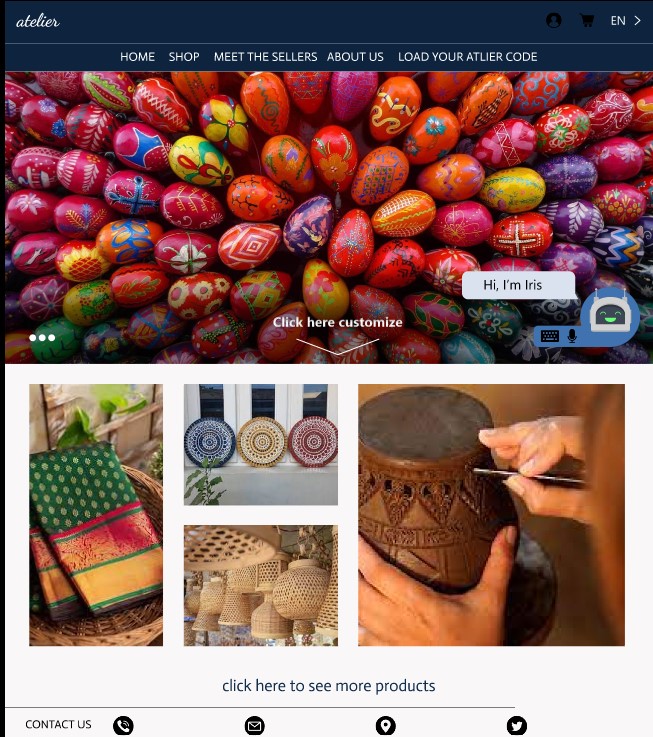Image resolution: width=653 pixels, height=737 pixels.
Task: Click the 'Click here customize' text
Action: pos(338,322)
